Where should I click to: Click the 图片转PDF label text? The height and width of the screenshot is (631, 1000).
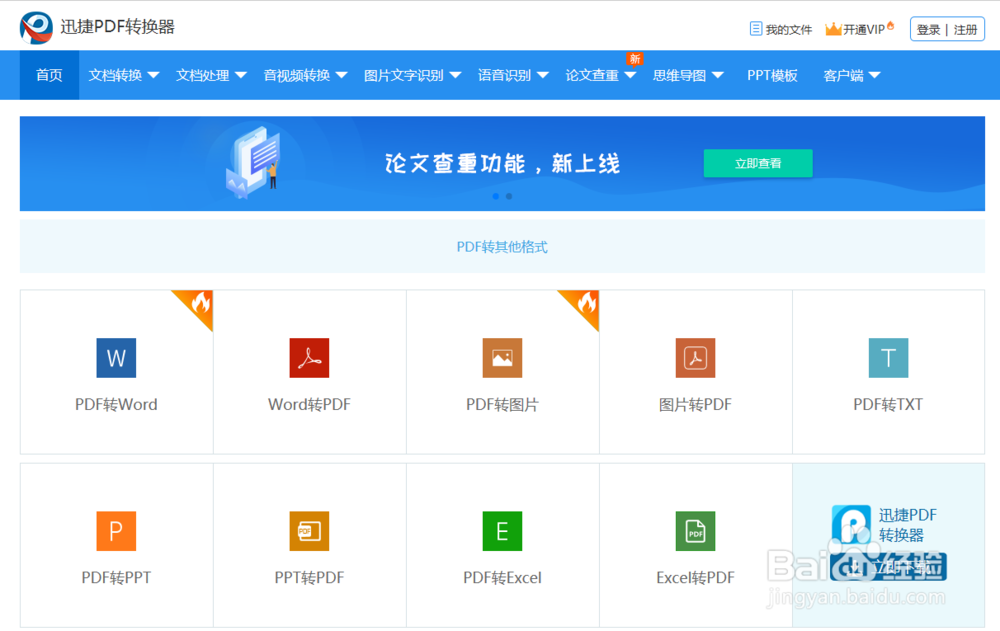tap(695, 405)
